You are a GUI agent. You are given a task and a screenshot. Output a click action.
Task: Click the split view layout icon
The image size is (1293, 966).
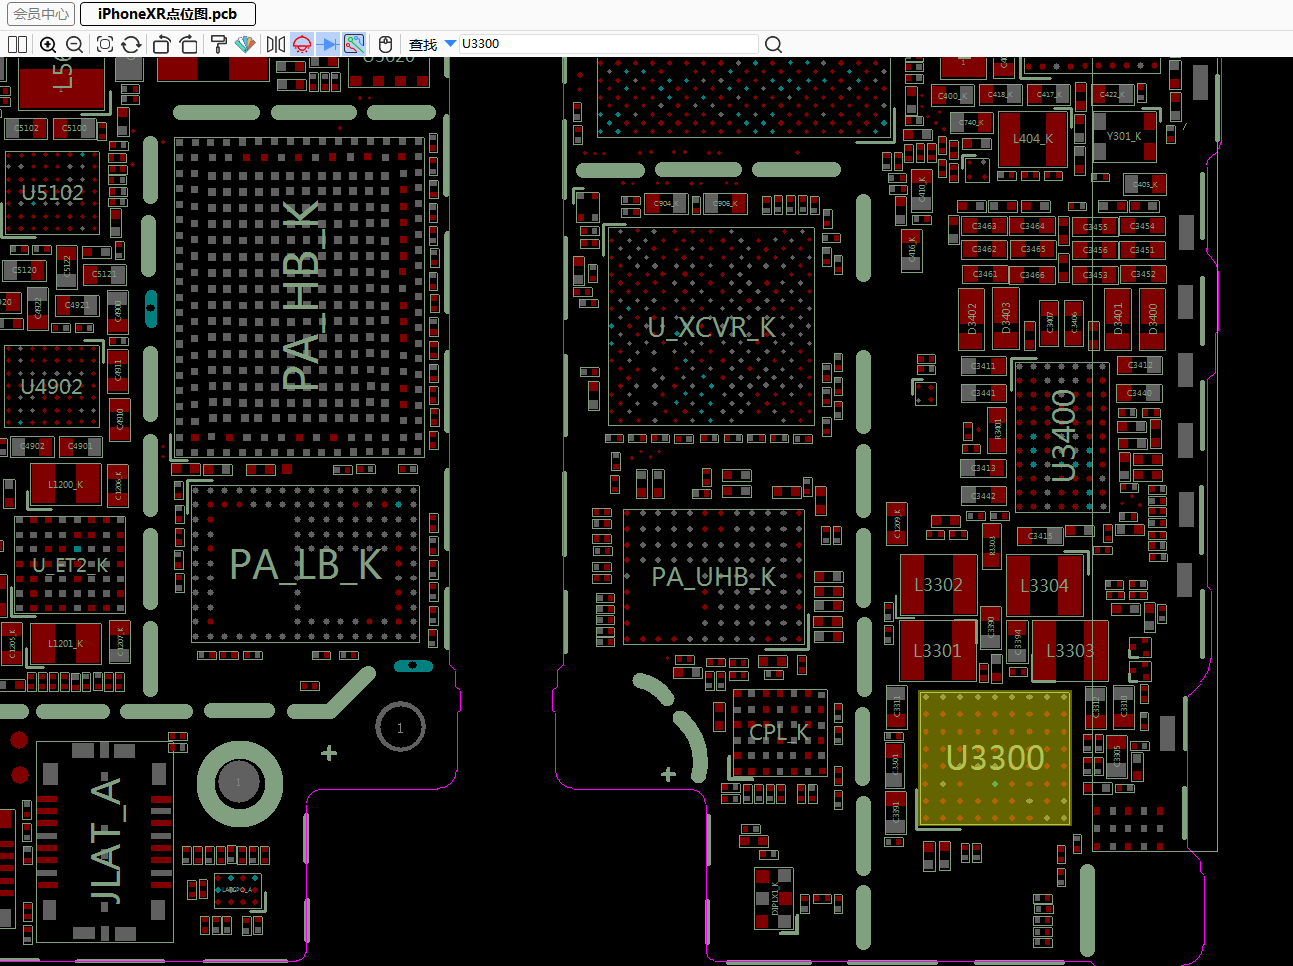point(17,44)
